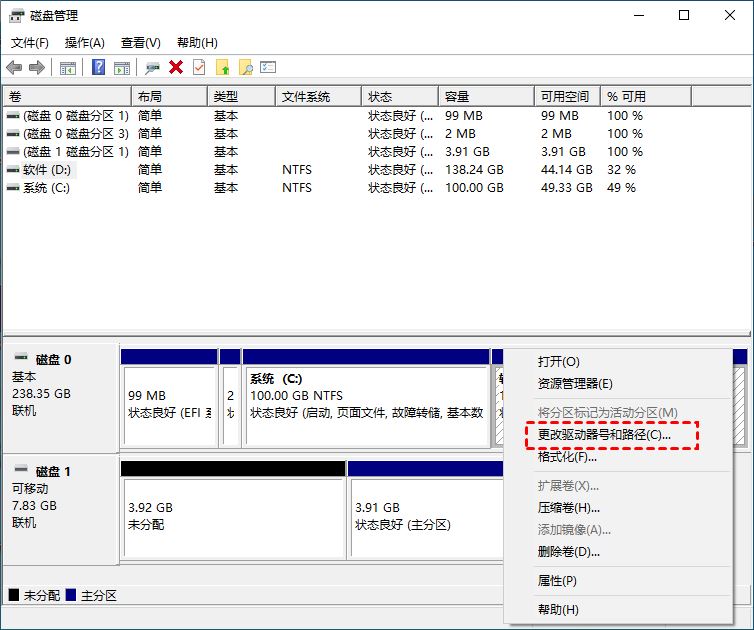Open the 文件(F) menu
Image resolution: width=754 pixels, height=630 pixels.
tap(30, 43)
